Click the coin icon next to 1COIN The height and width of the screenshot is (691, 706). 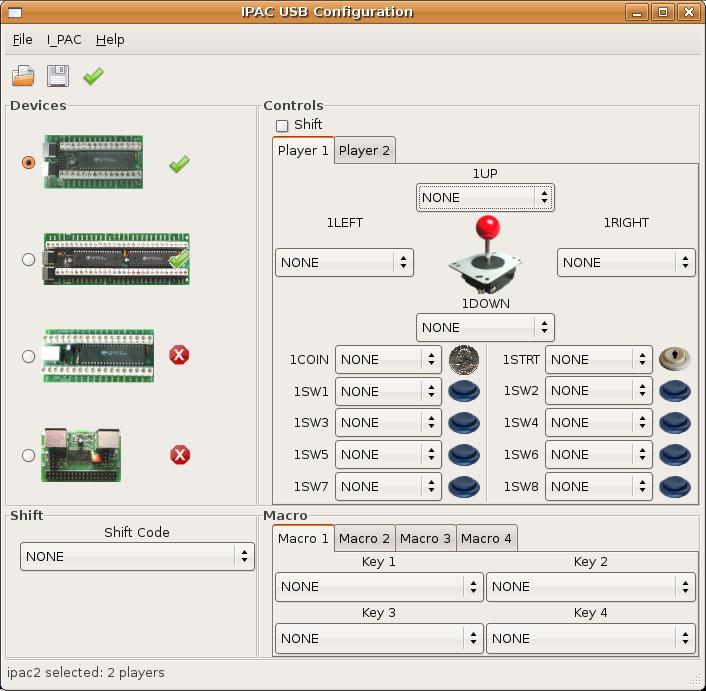coord(464,360)
